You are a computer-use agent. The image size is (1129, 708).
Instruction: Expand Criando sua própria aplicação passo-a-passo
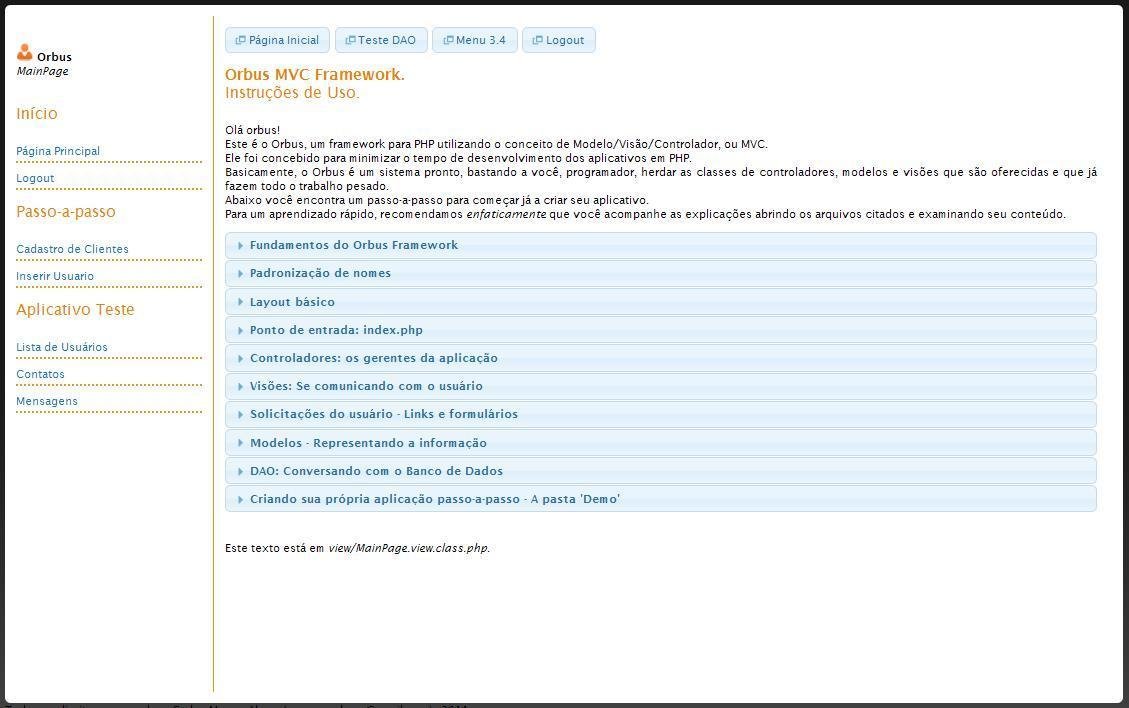point(434,498)
